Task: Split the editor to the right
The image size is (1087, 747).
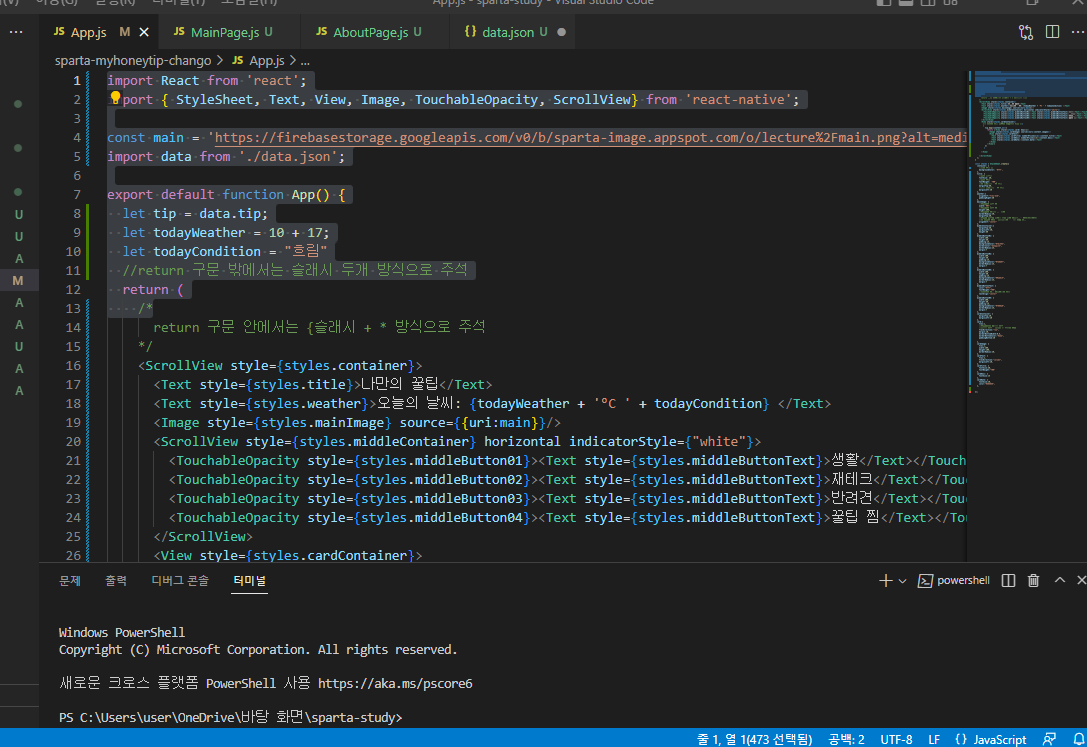Action: [1052, 32]
